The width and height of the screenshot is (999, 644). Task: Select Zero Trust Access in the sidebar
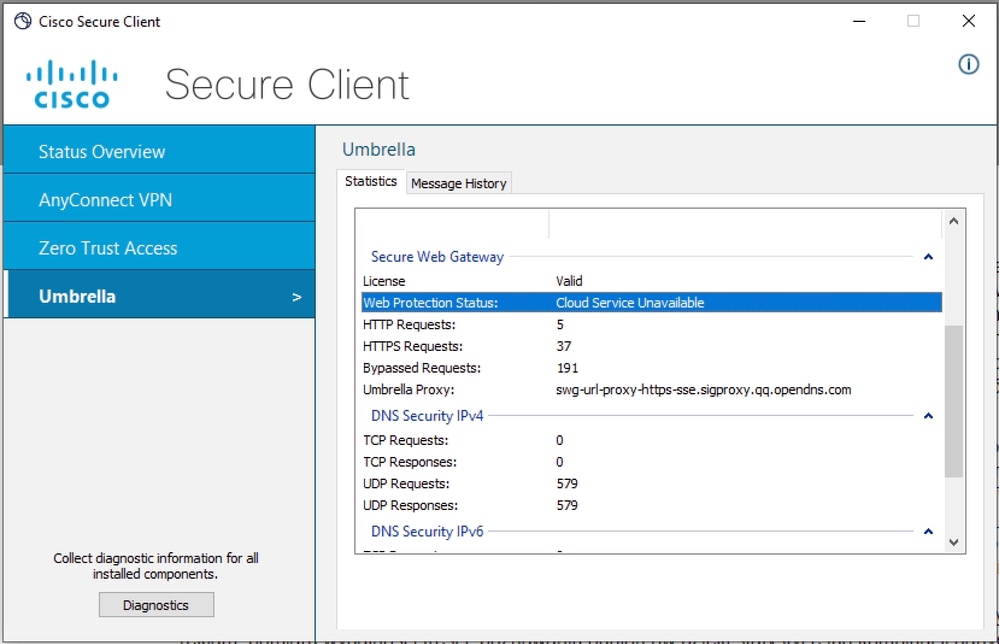point(159,247)
